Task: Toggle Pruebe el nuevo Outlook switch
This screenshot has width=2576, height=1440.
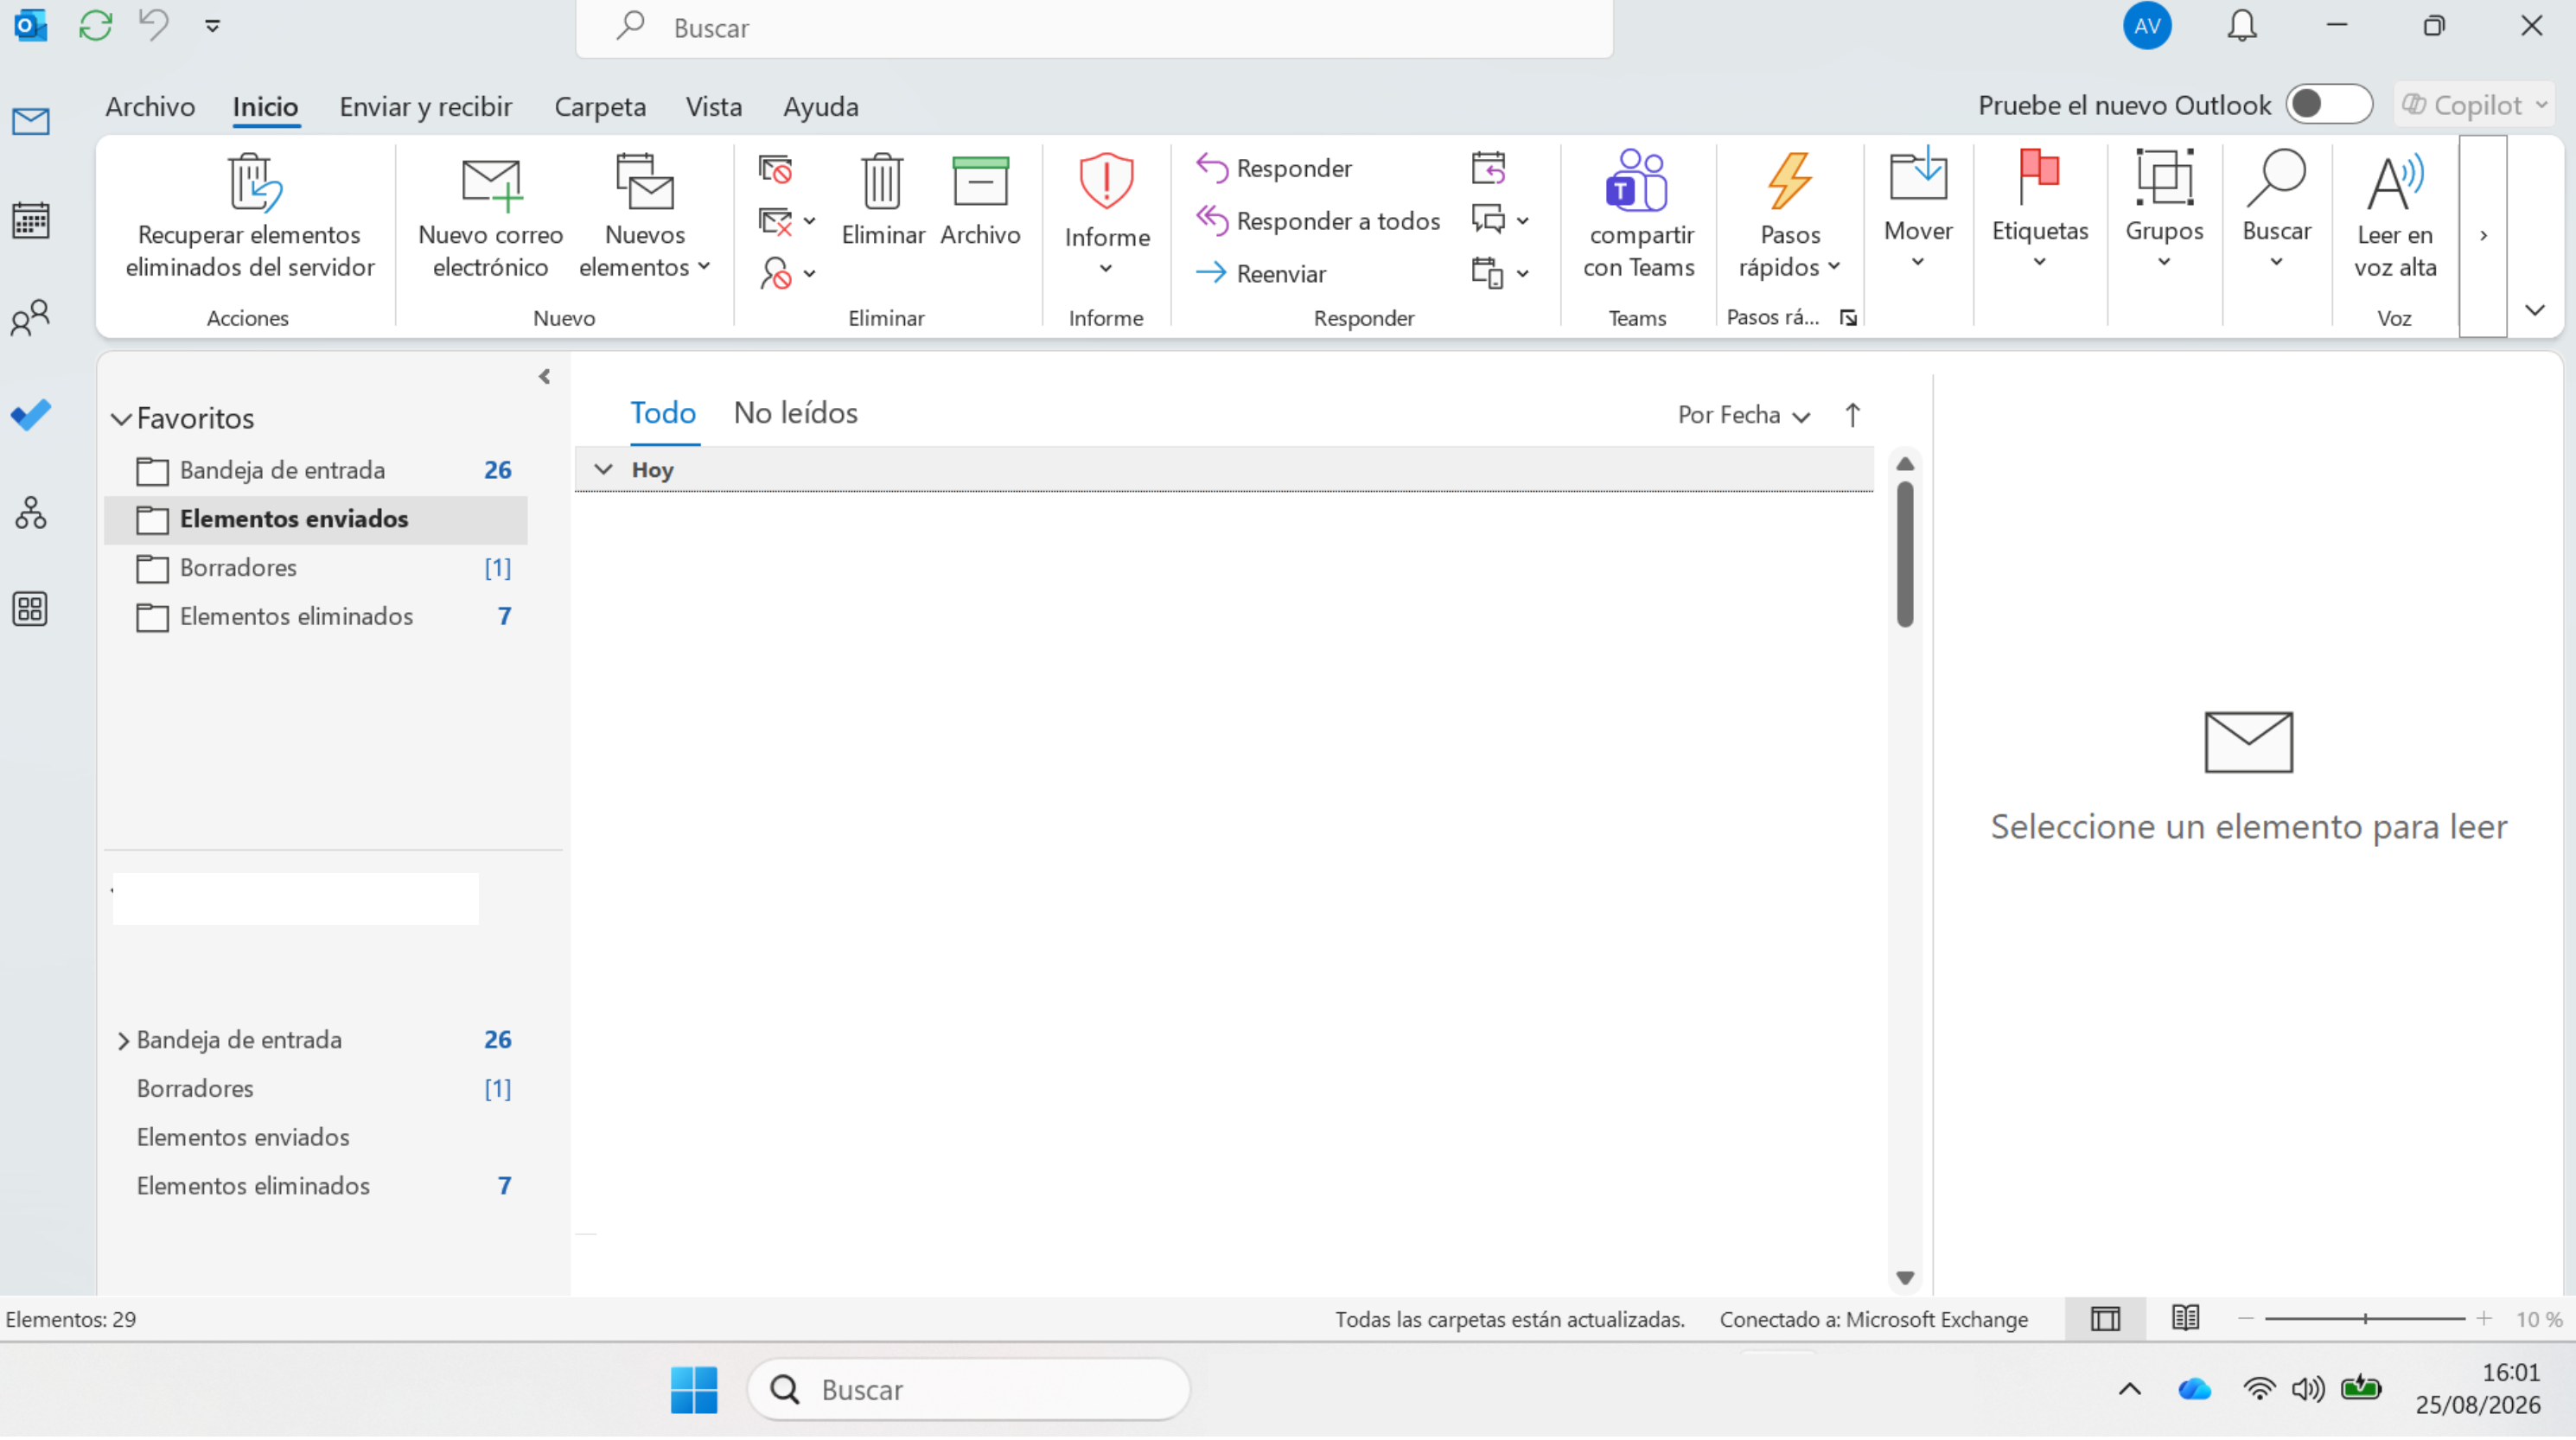Action: pyautogui.click(x=2328, y=105)
